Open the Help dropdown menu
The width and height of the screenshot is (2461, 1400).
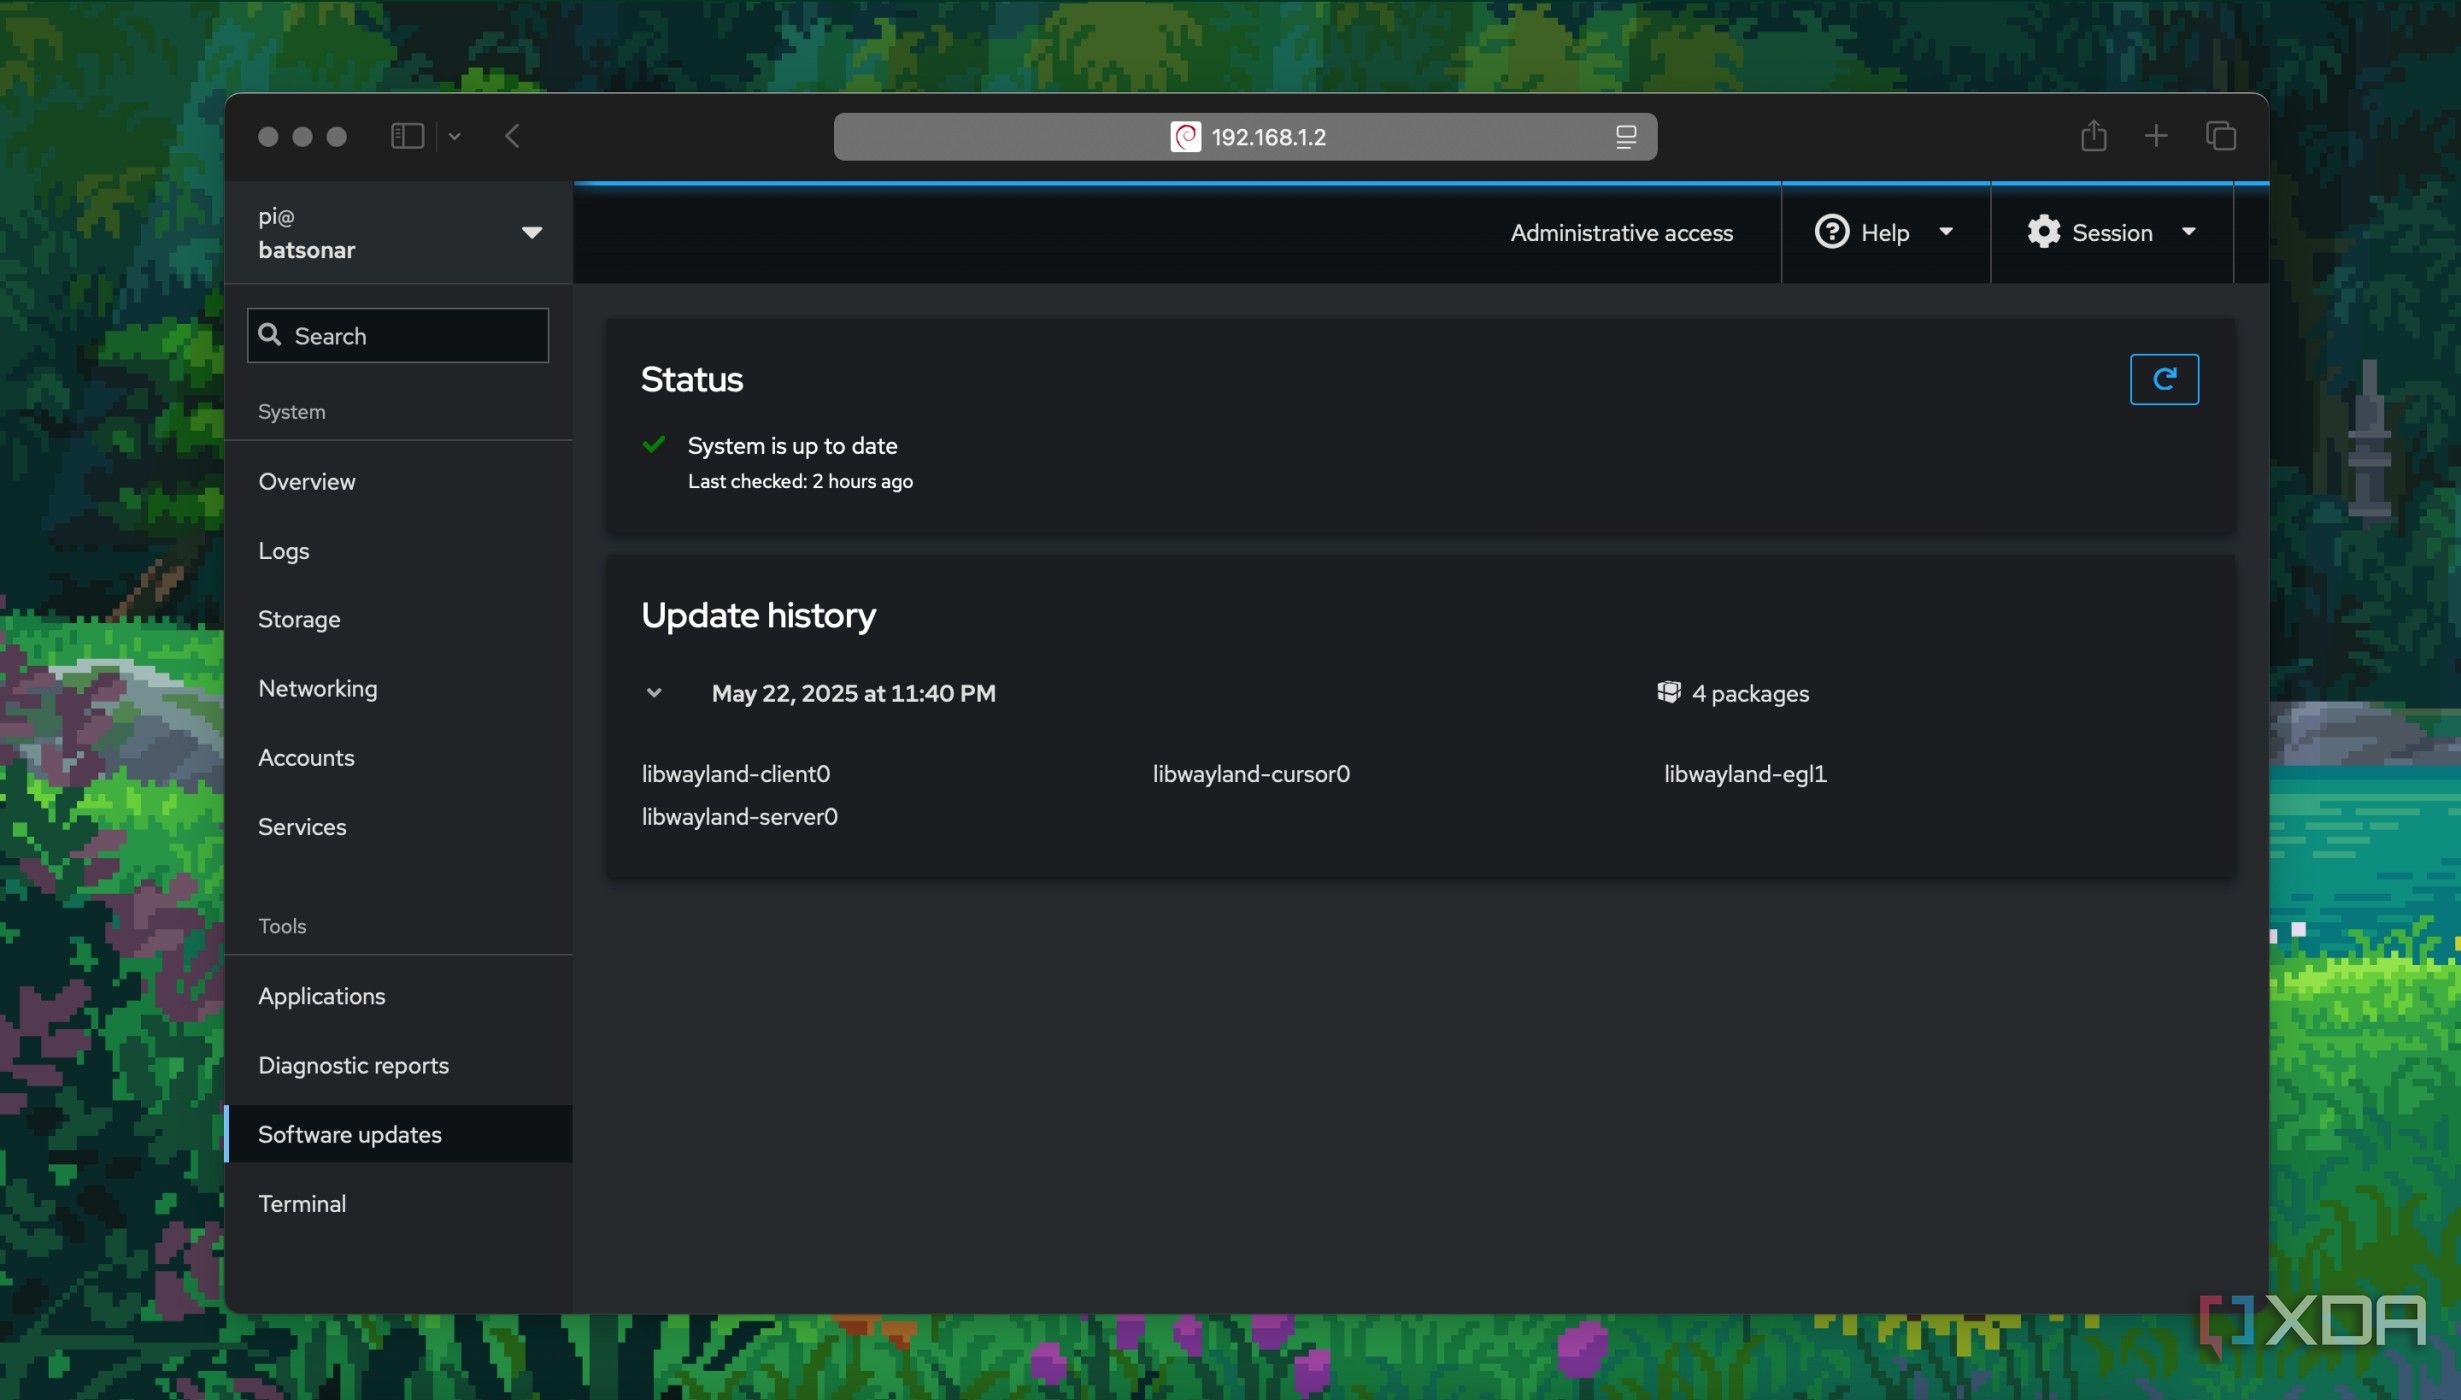point(1885,233)
